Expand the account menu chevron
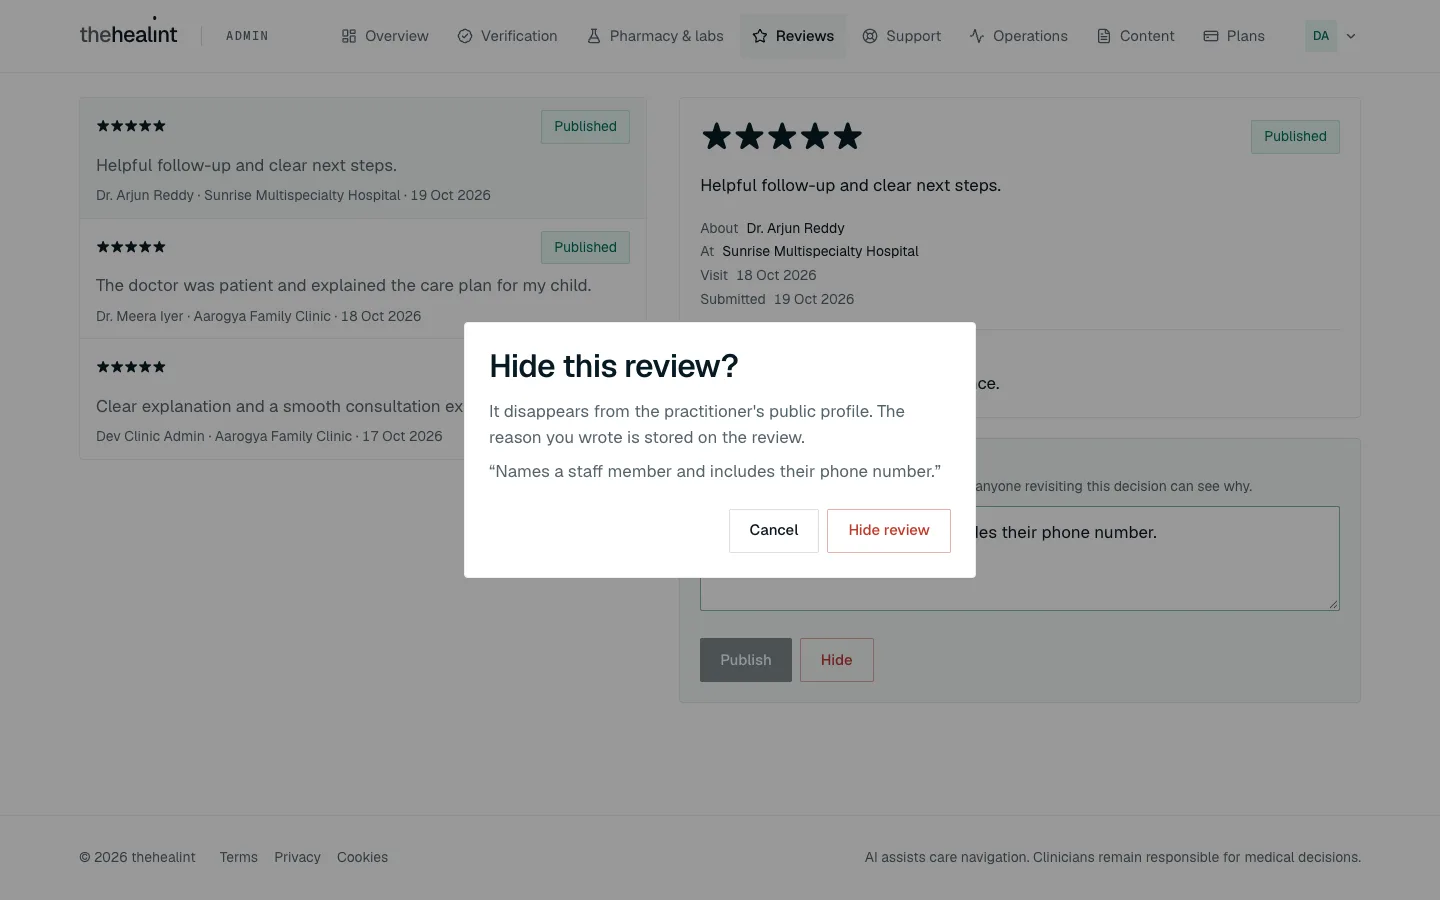This screenshot has height=900, width=1440. [x=1351, y=36]
